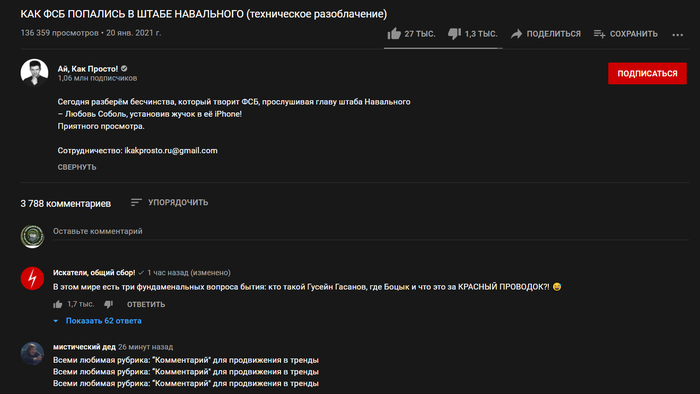700x394 pixels.
Task: Click the video title КАК ФСБ ПОПАЛИСЬ text
Action: pos(204,14)
